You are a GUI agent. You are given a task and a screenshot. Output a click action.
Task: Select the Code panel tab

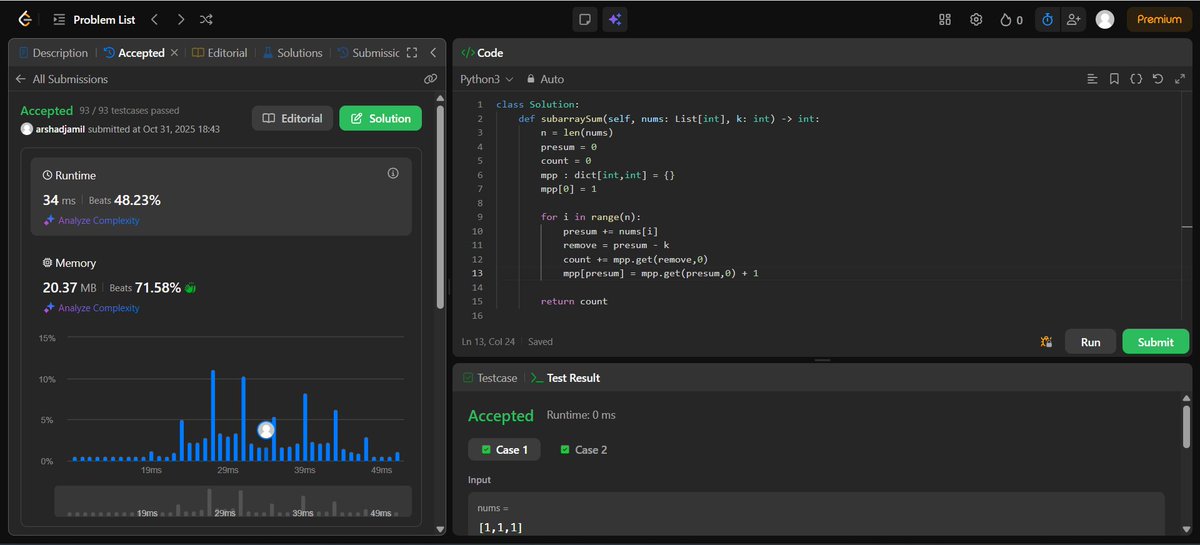pos(482,53)
